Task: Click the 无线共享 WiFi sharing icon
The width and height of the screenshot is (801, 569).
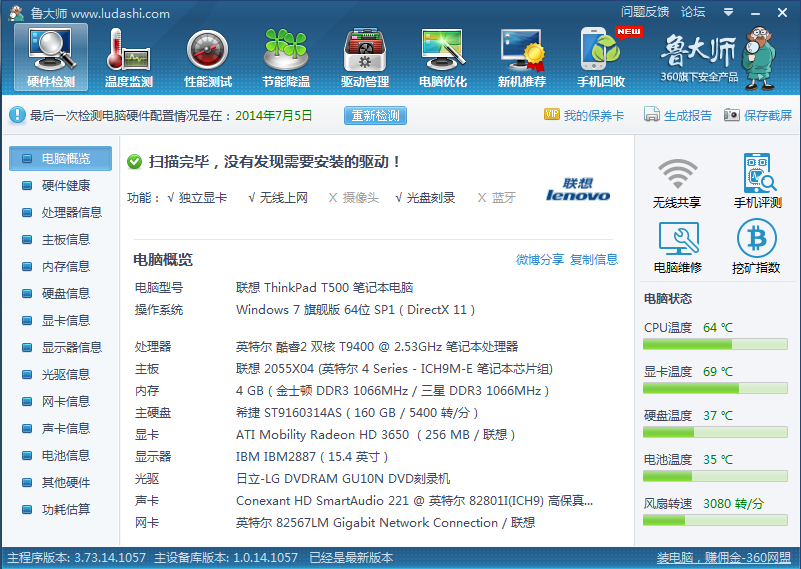Action: click(x=677, y=182)
